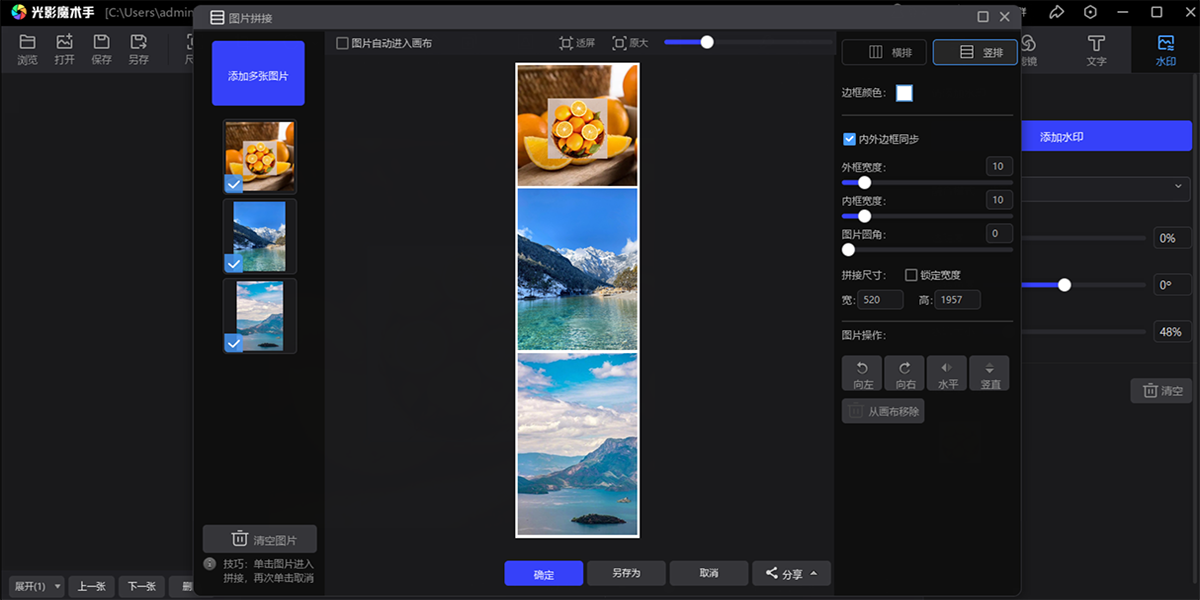Screen dimensions: 1200x600
Task: Open the 展开(1) dropdown
Action: [x=36, y=587]
